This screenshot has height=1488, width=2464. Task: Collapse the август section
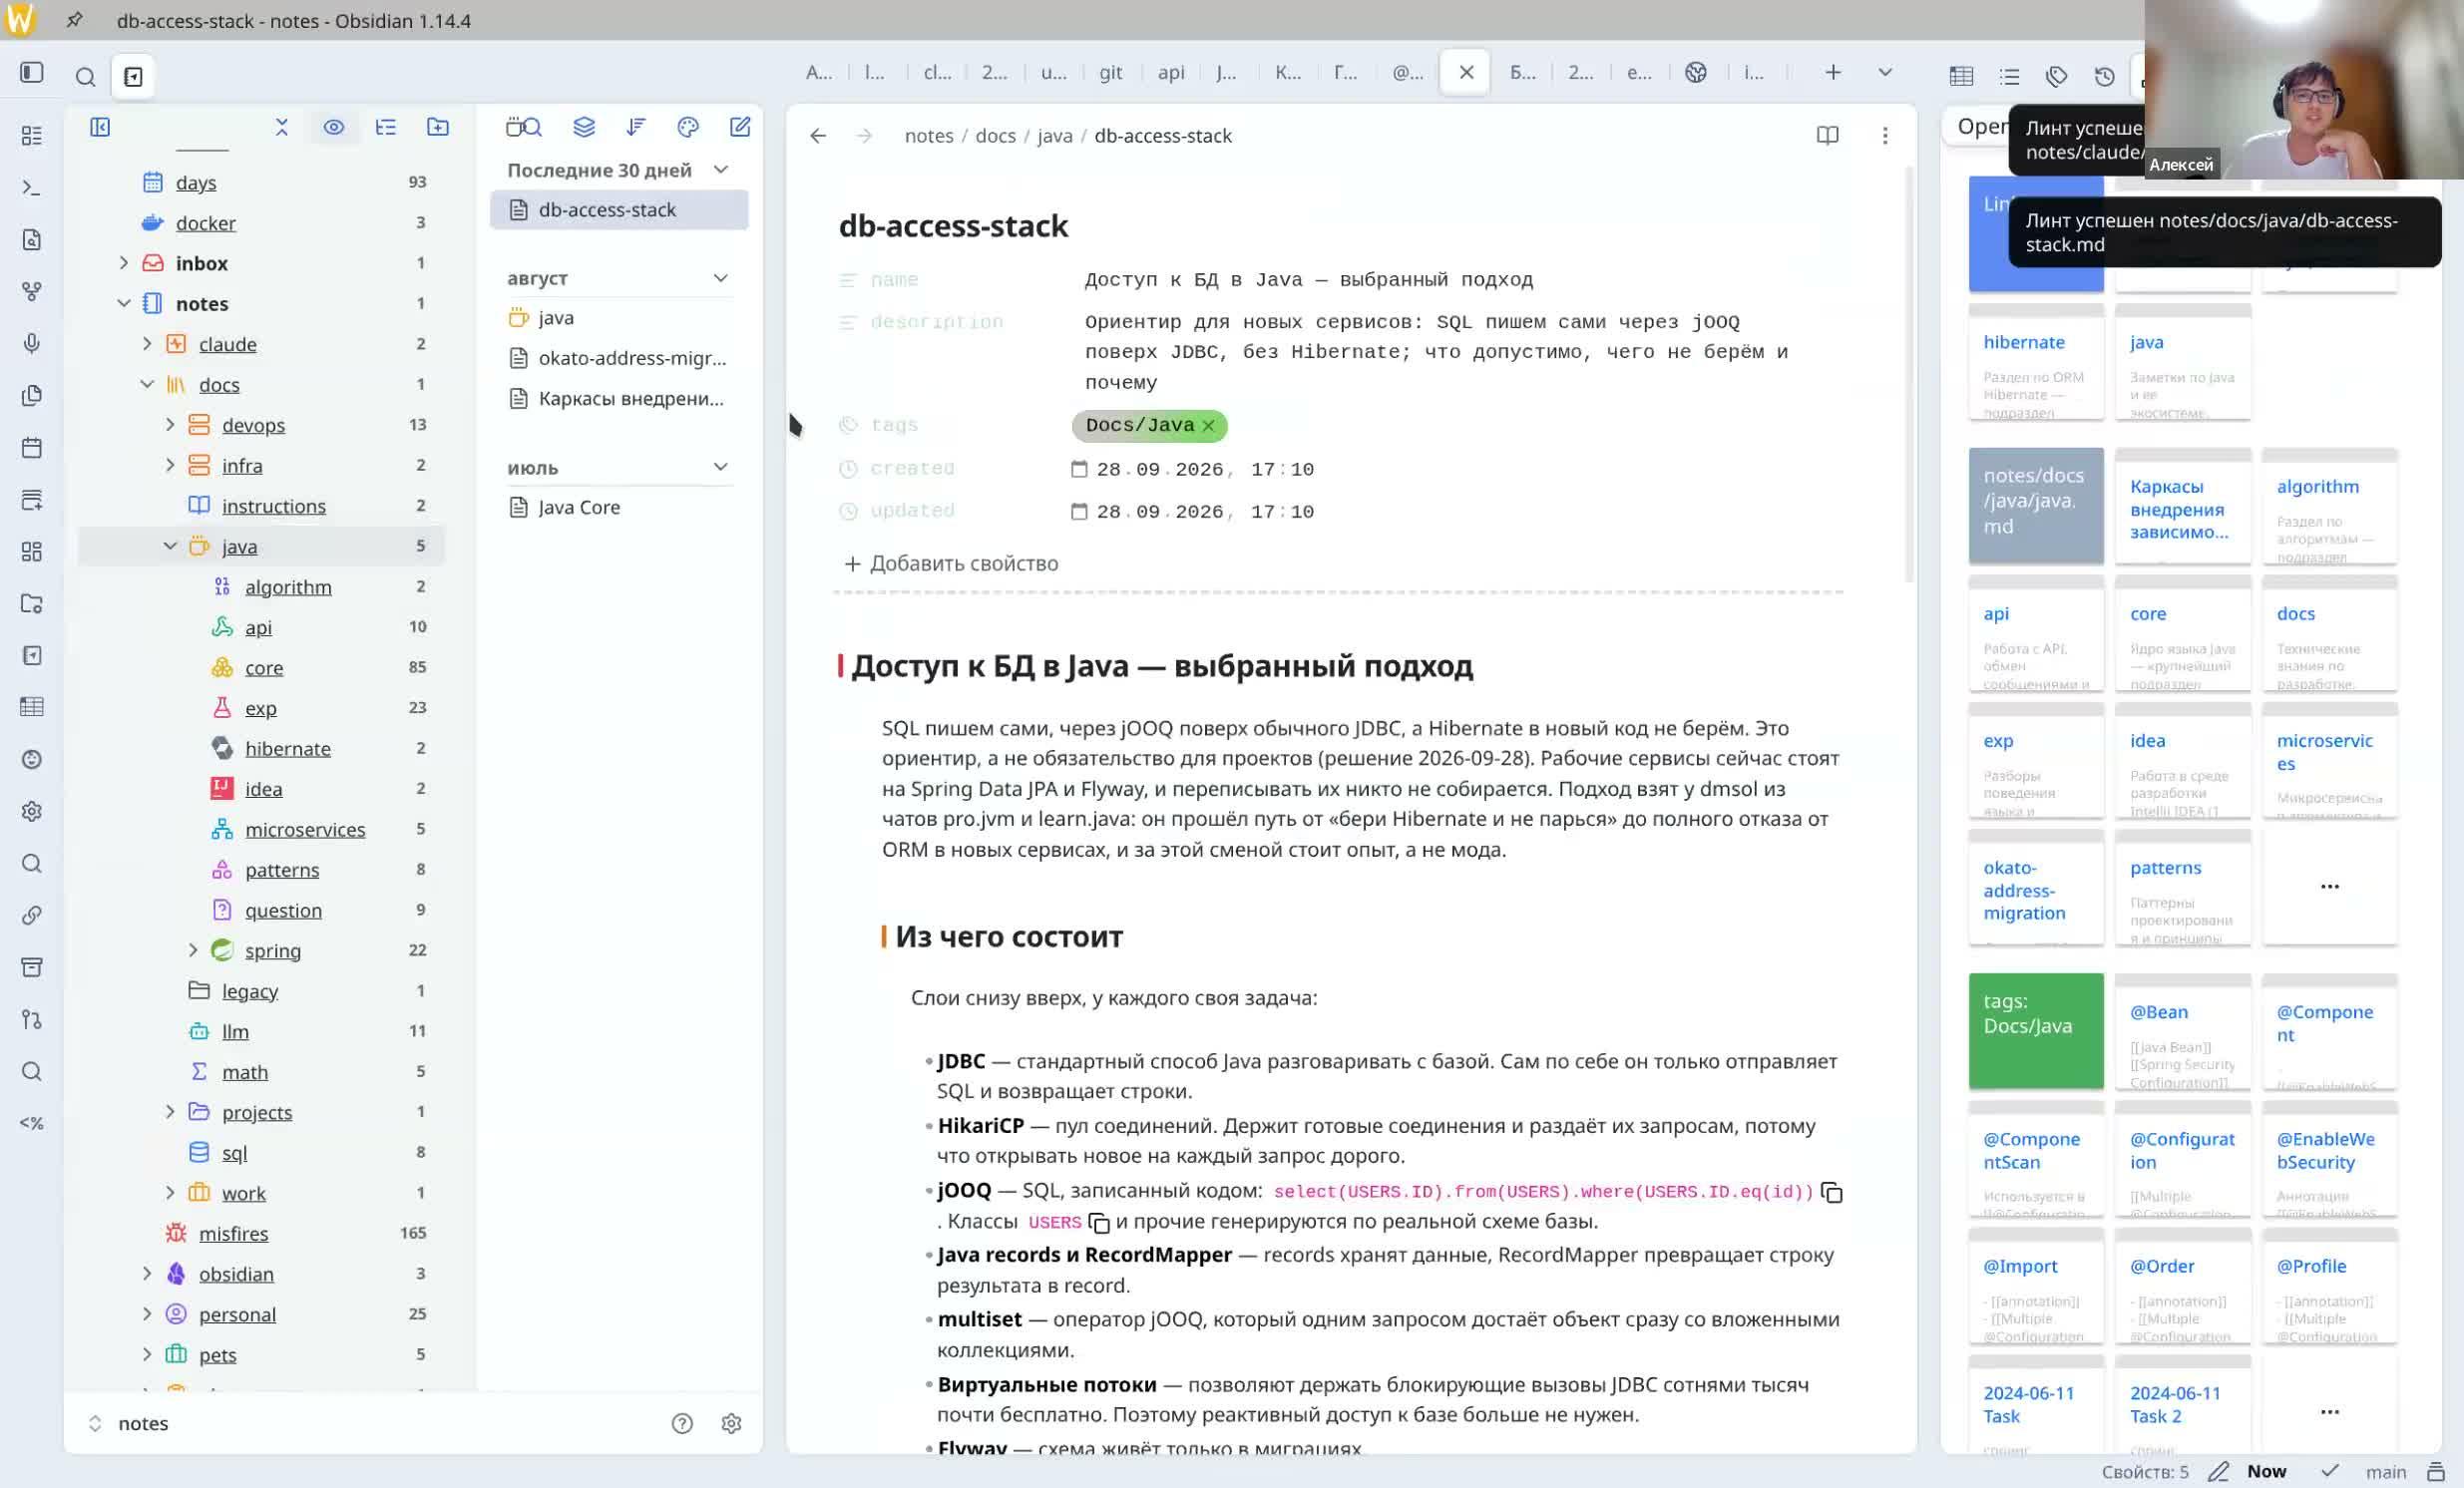[720, 278]
